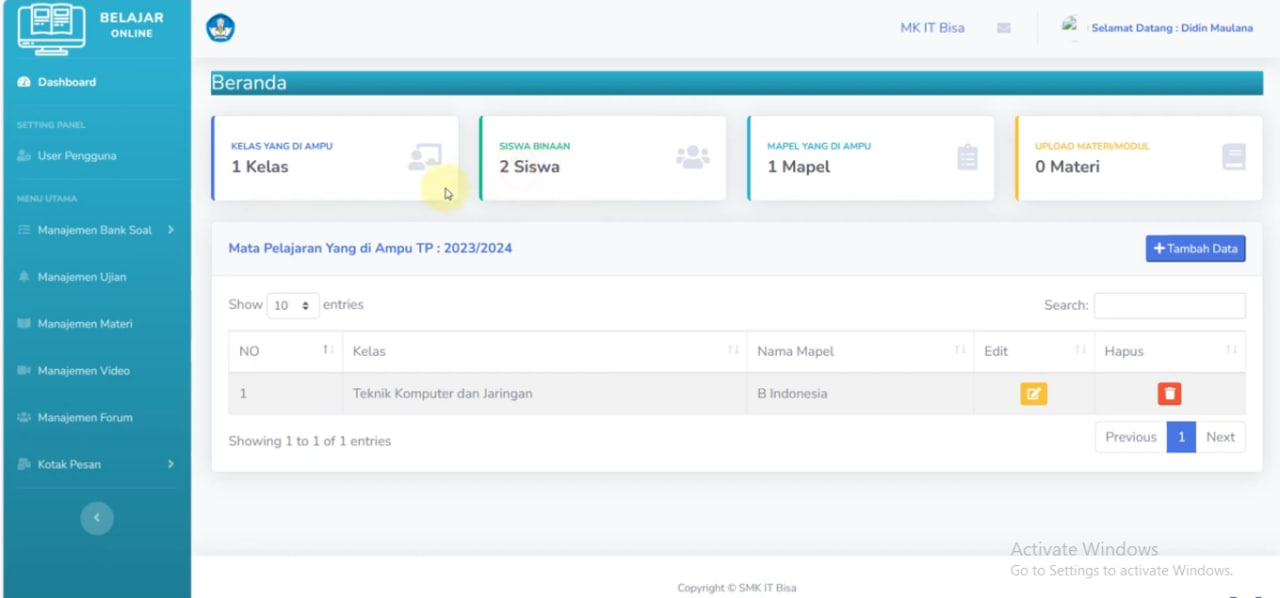Open Manajemen Video from the sidebar

pyautogui.click(x=87, y=370)
